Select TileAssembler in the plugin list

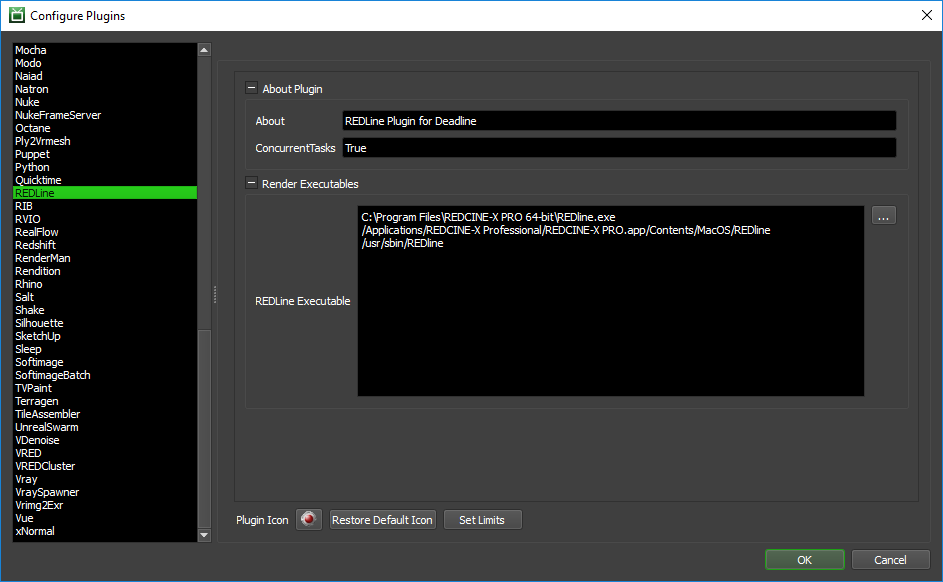coord(105,414)
